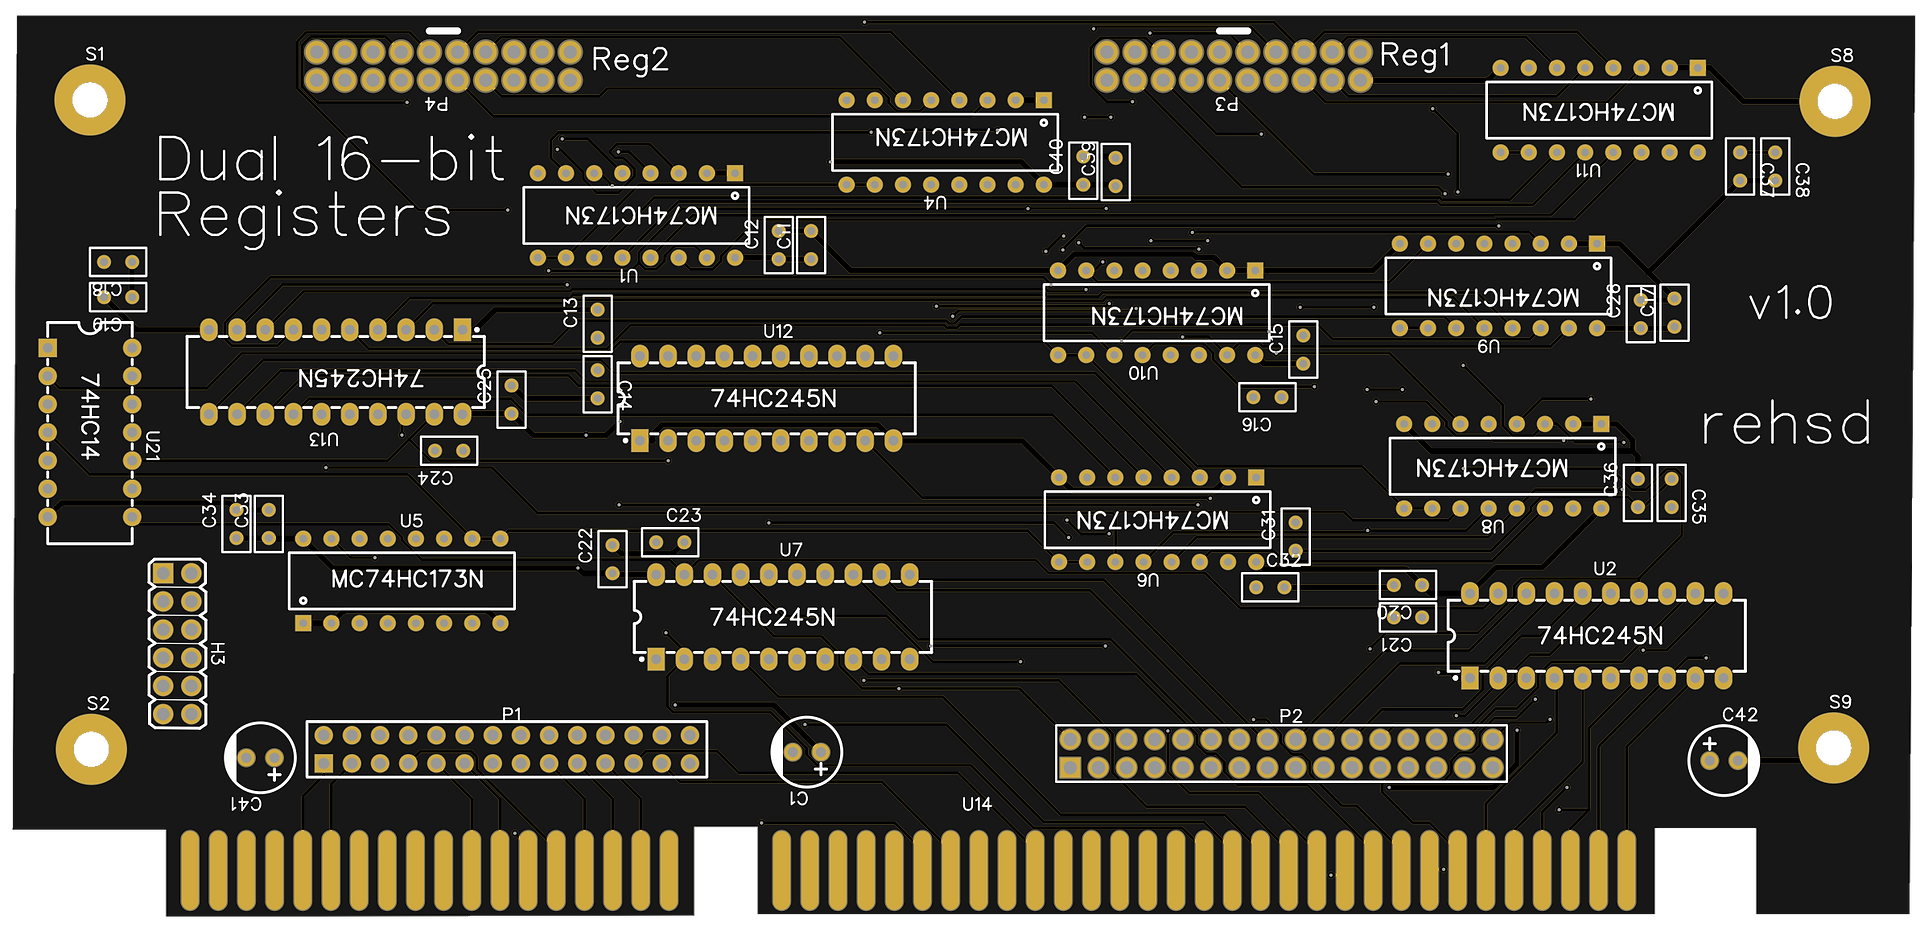Screen dimensions: 1920x927
Task: Select the U8 MC74HC173N chip outline
Action: 1503,466
